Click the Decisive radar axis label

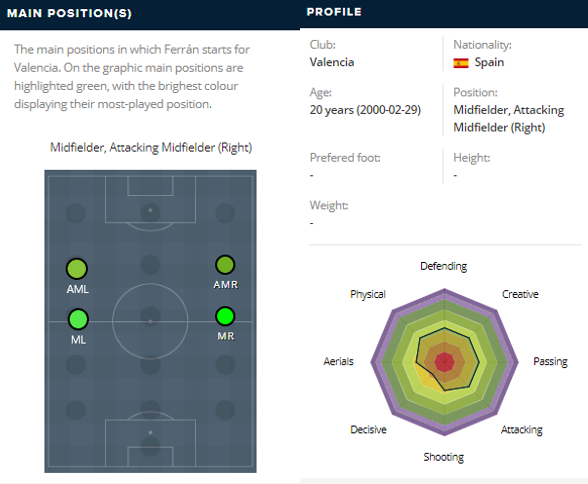(x=368, y=429)
